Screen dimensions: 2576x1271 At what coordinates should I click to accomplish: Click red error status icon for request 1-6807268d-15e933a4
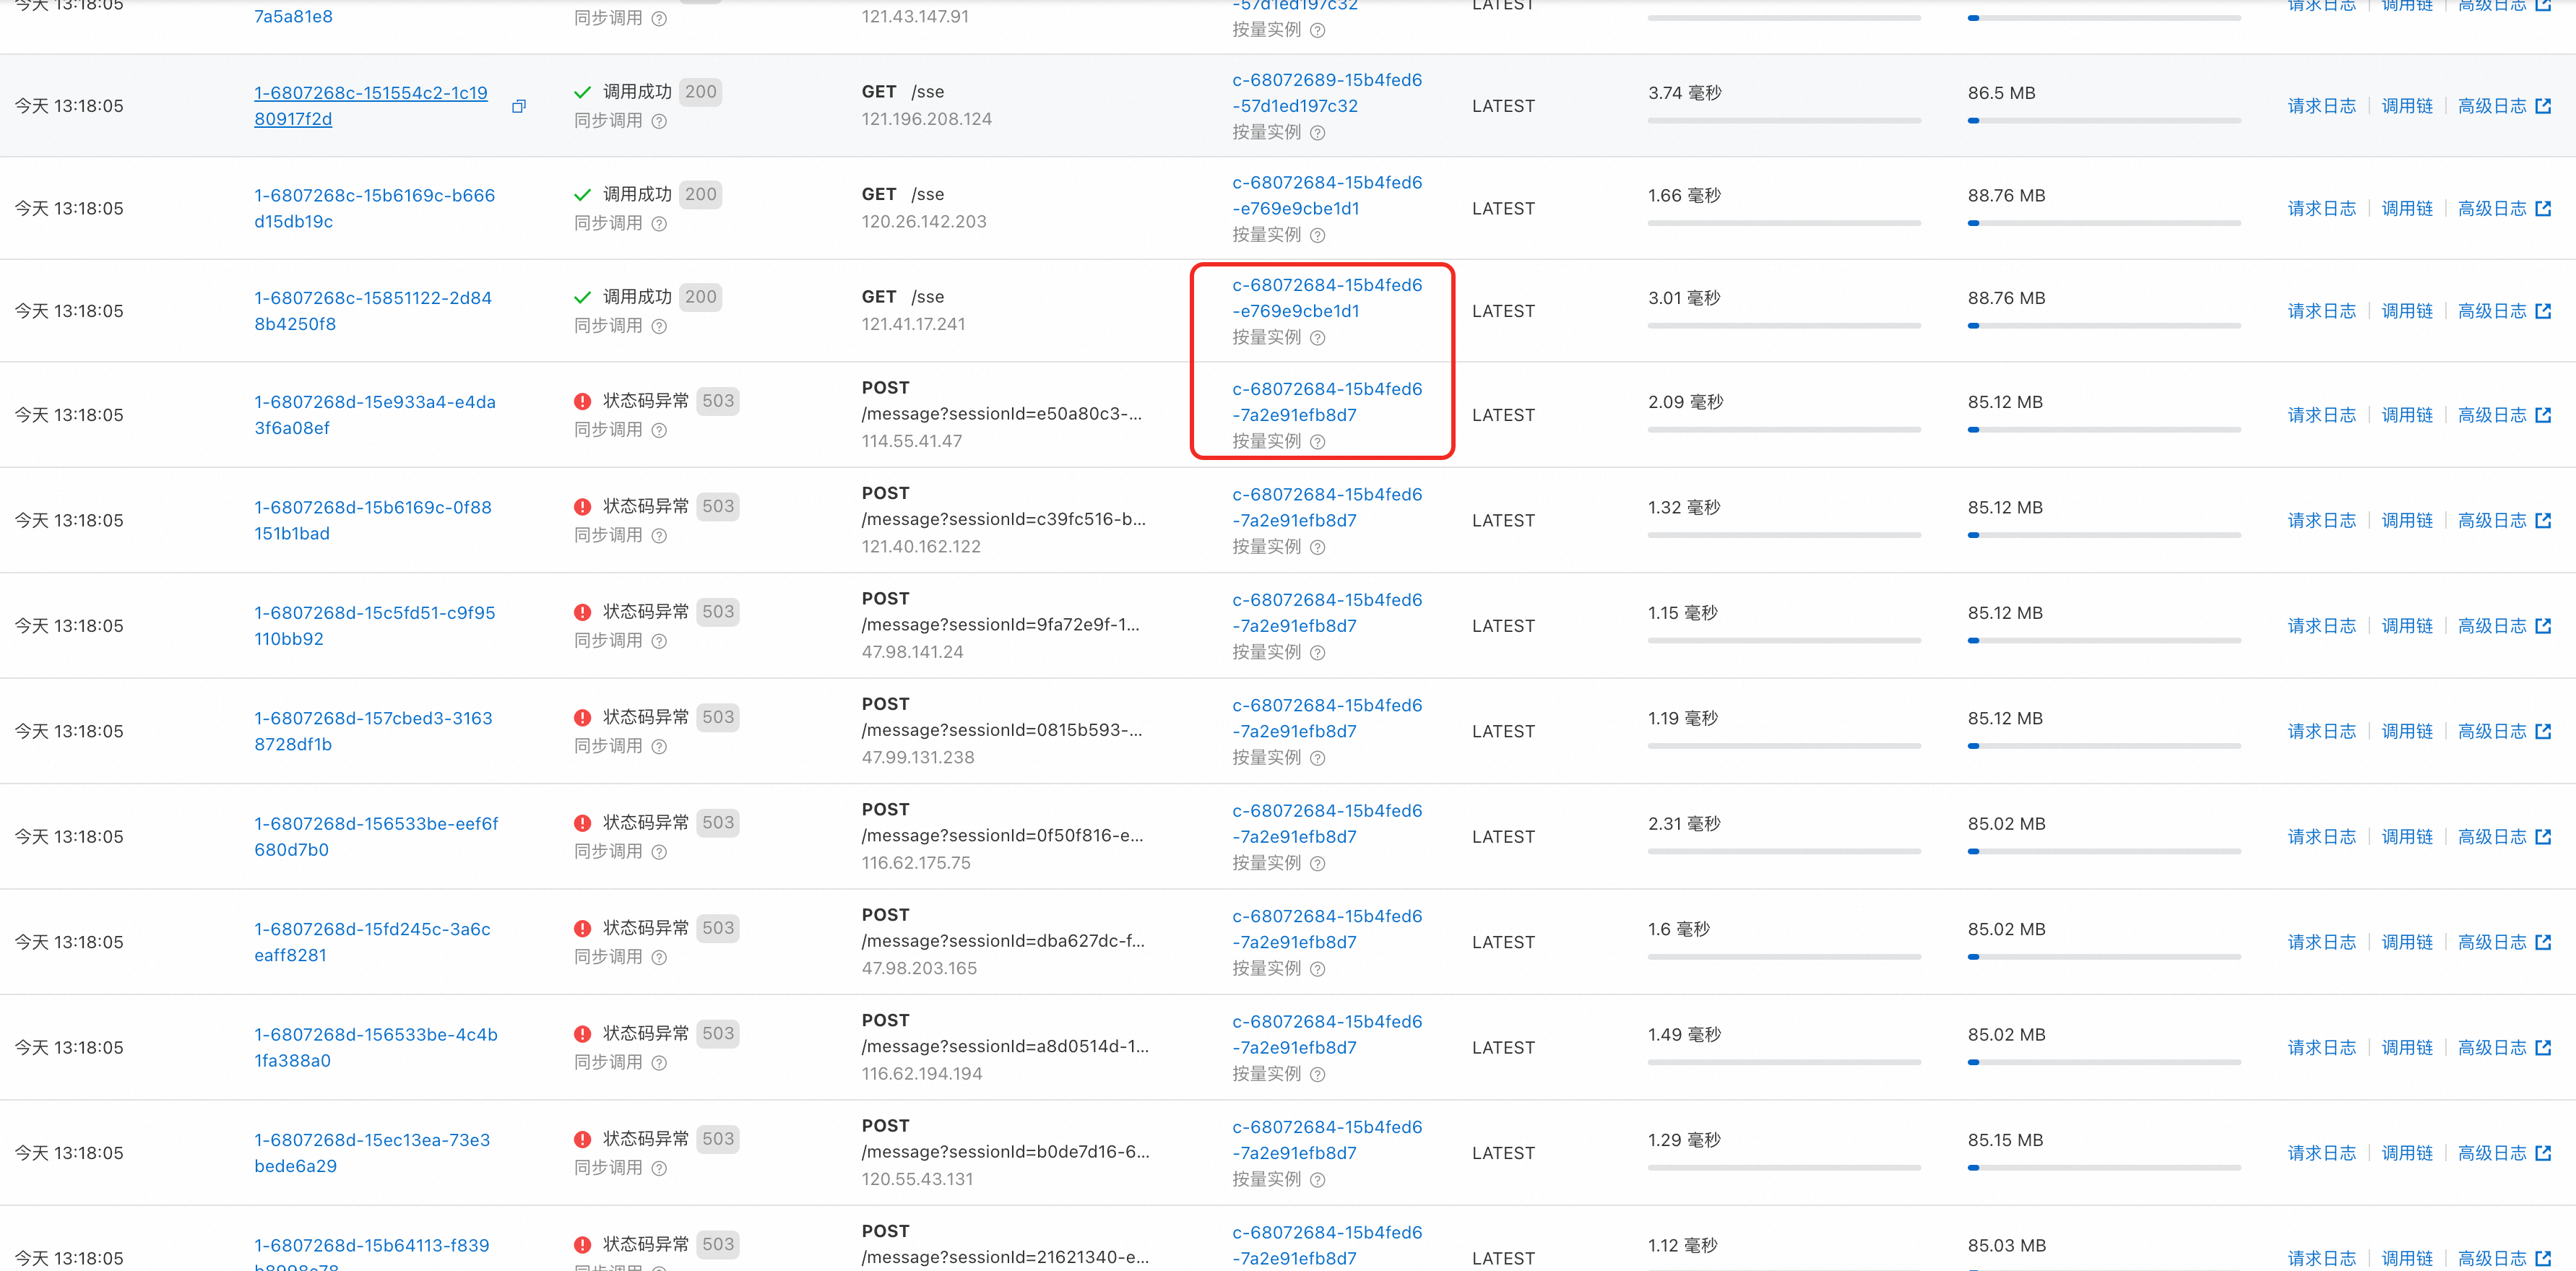pyautogui.click(x=582, y=401)
